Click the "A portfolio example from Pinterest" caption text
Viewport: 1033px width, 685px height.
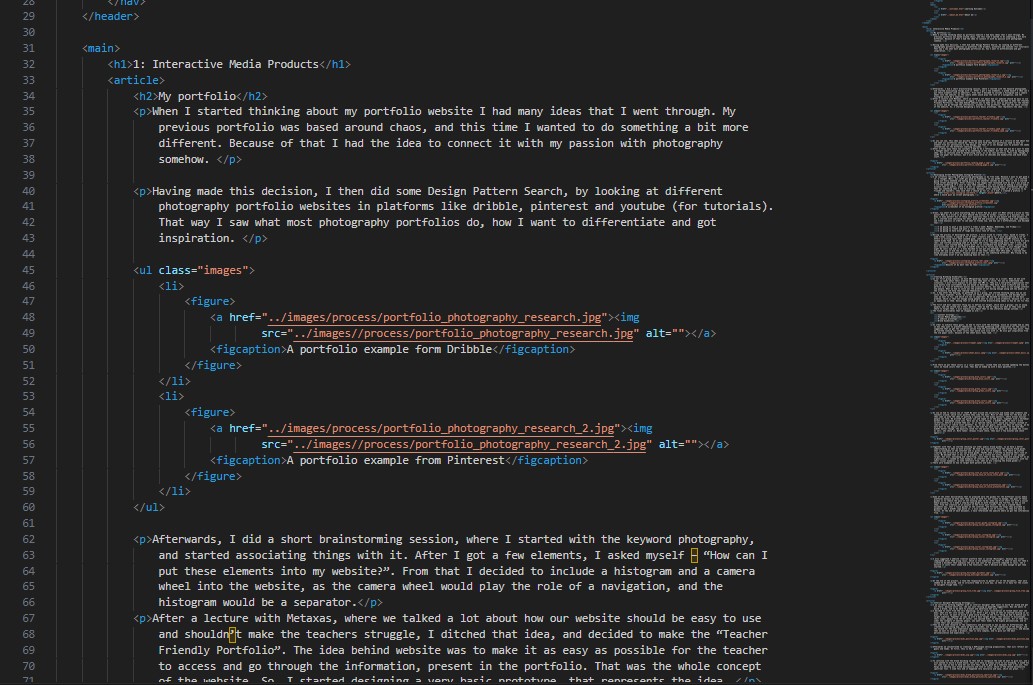[x=395, y=460]
